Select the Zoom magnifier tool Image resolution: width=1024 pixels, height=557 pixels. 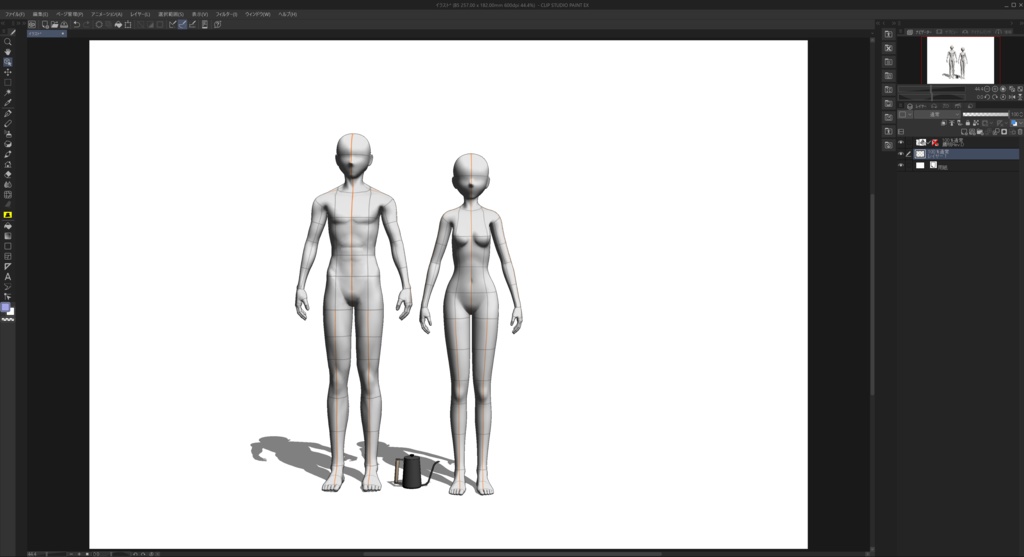[x=8, y=42]
